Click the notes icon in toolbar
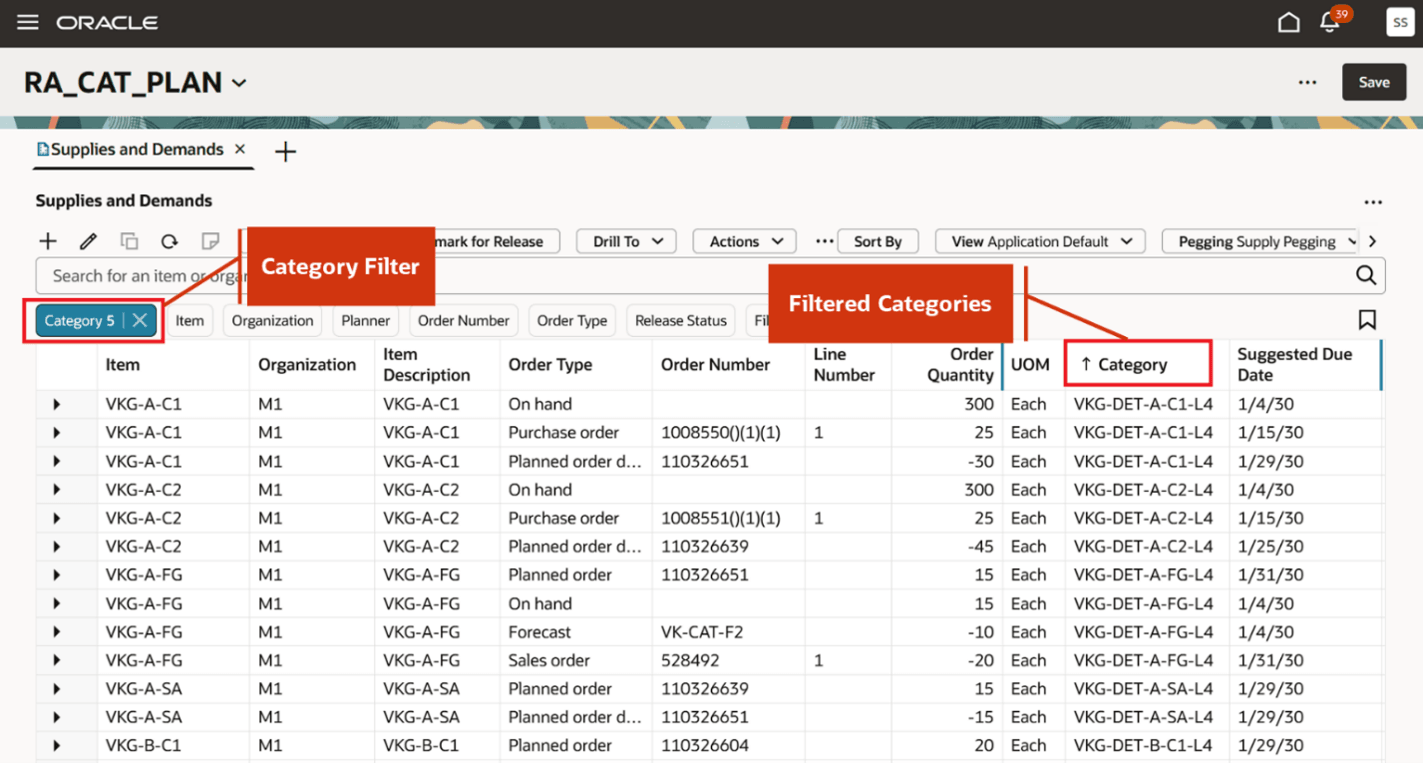Viewport: 1423px width, 763px height. point(210,241)
